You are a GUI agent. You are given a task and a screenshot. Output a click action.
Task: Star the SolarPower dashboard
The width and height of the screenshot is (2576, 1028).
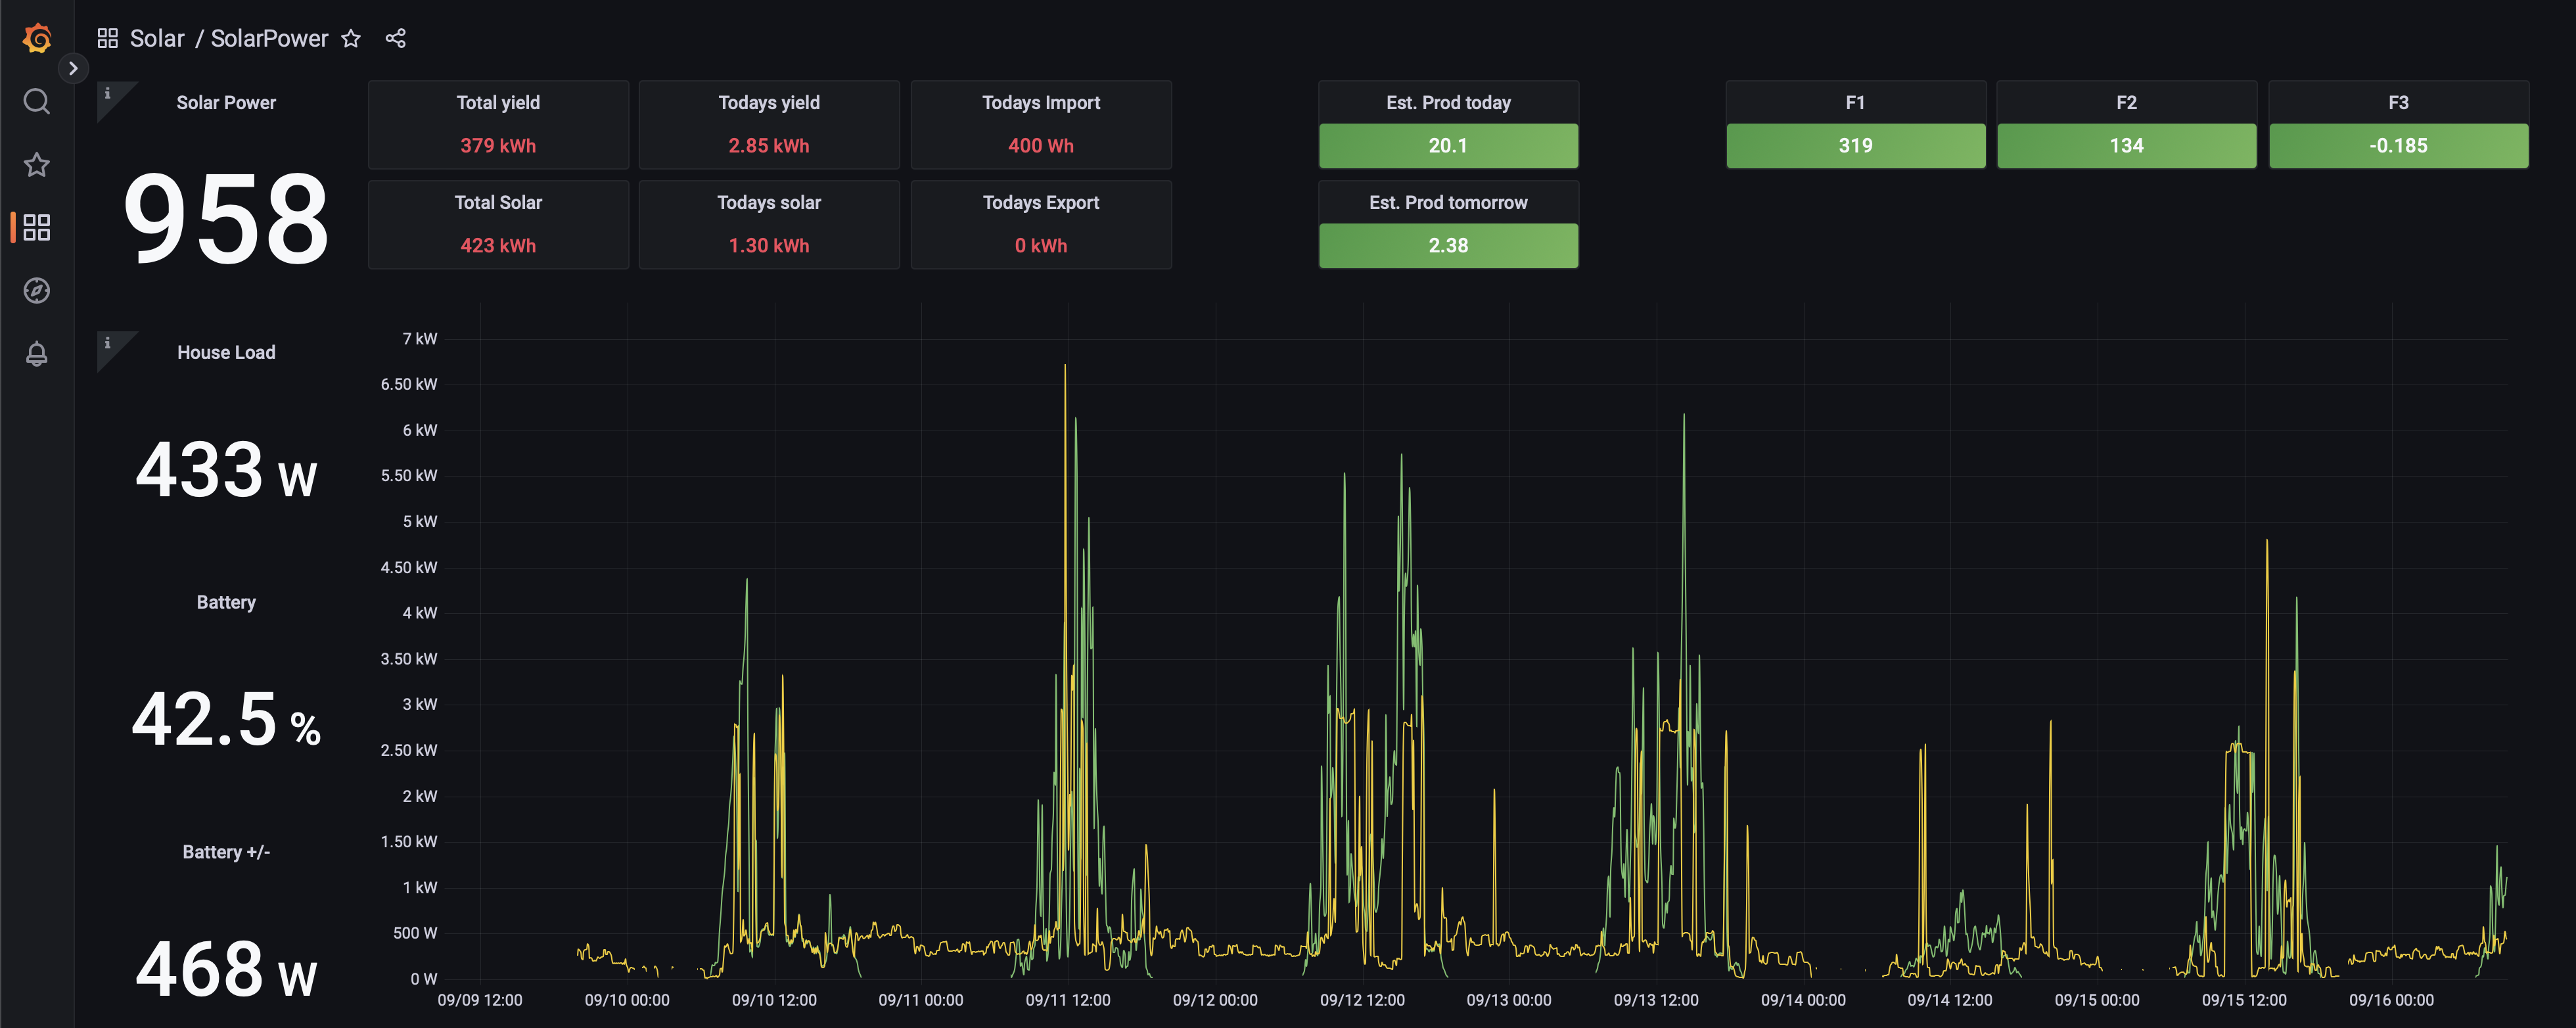(351, 38)
